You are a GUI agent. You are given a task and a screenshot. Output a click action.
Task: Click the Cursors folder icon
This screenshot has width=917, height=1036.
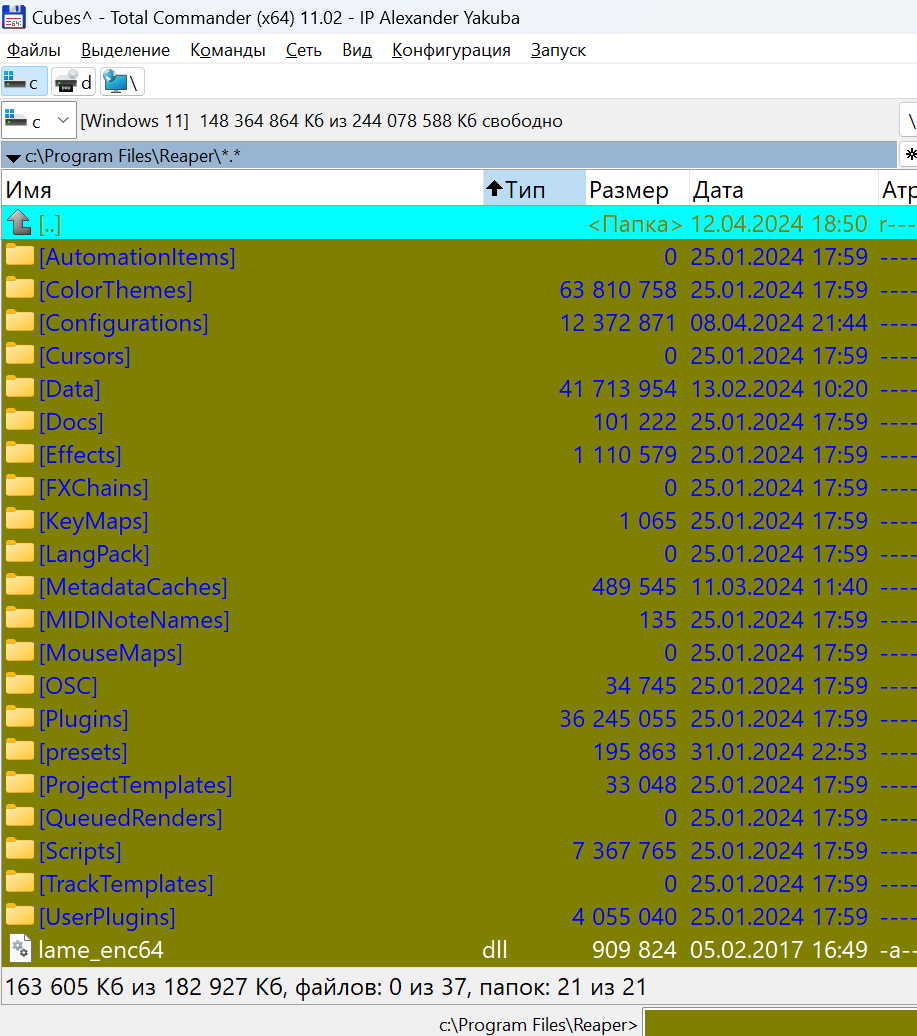coord(20,355)
